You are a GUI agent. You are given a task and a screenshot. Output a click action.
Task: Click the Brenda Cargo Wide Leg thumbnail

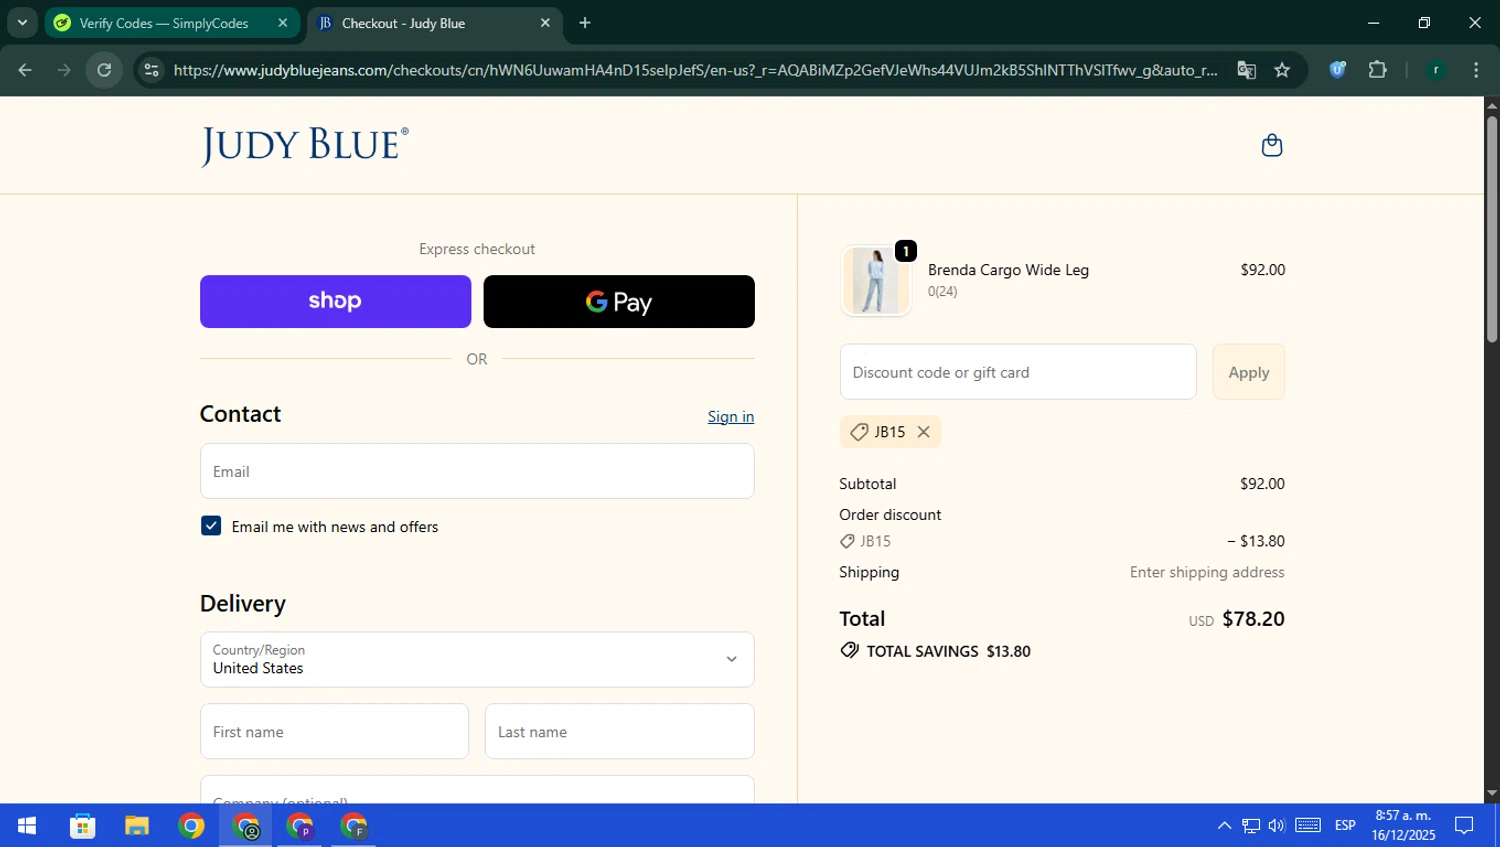876,281
